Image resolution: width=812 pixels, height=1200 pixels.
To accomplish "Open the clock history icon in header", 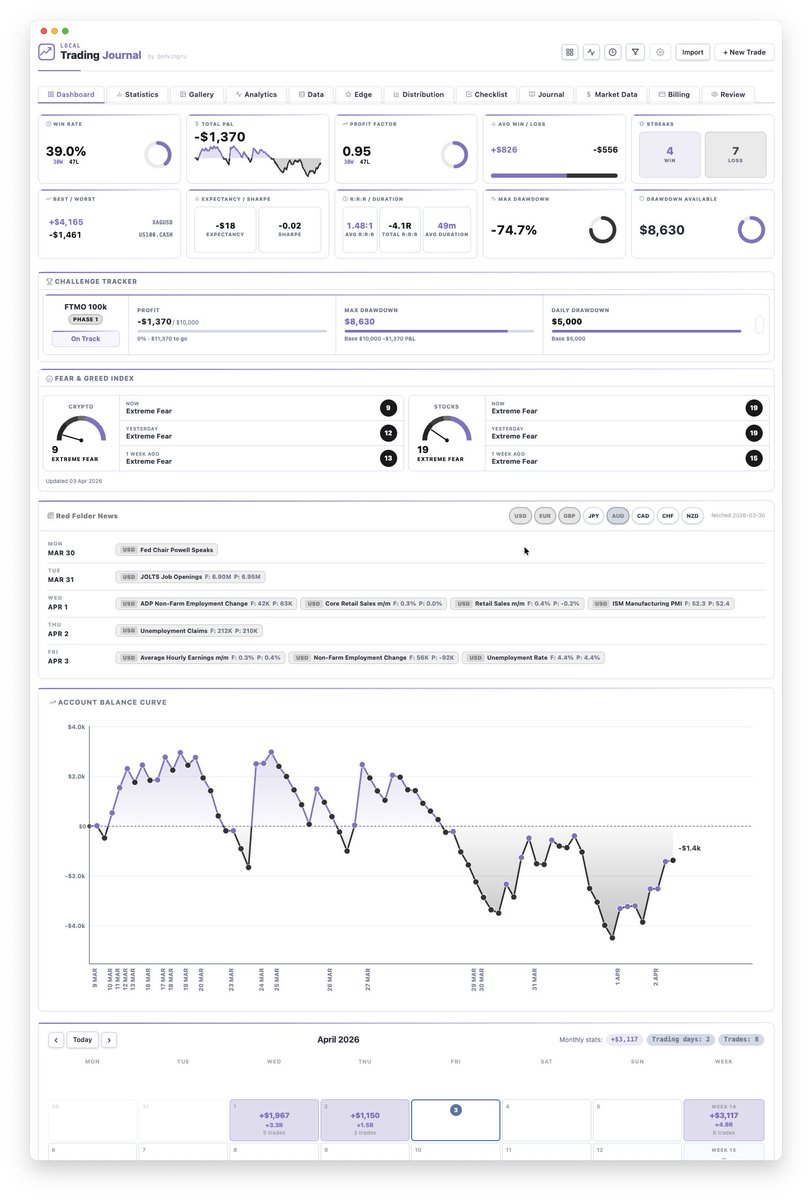I will pyautogui.click(x=613, y=52).
